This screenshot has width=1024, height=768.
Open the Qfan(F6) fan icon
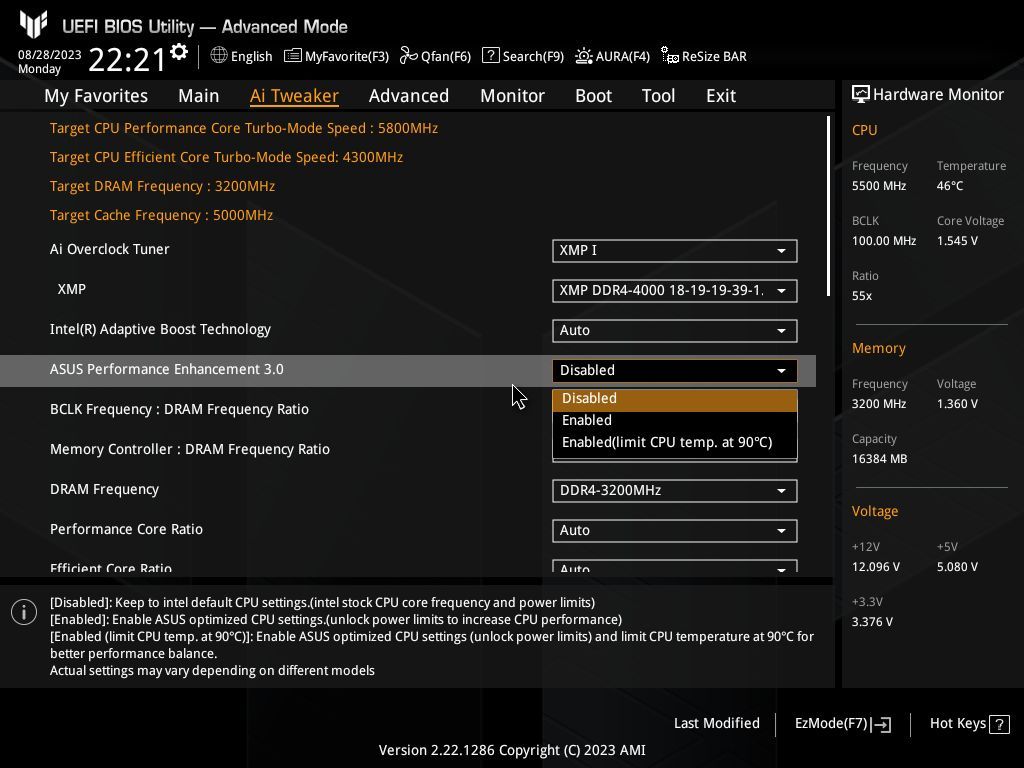click(x=409, y=56)
